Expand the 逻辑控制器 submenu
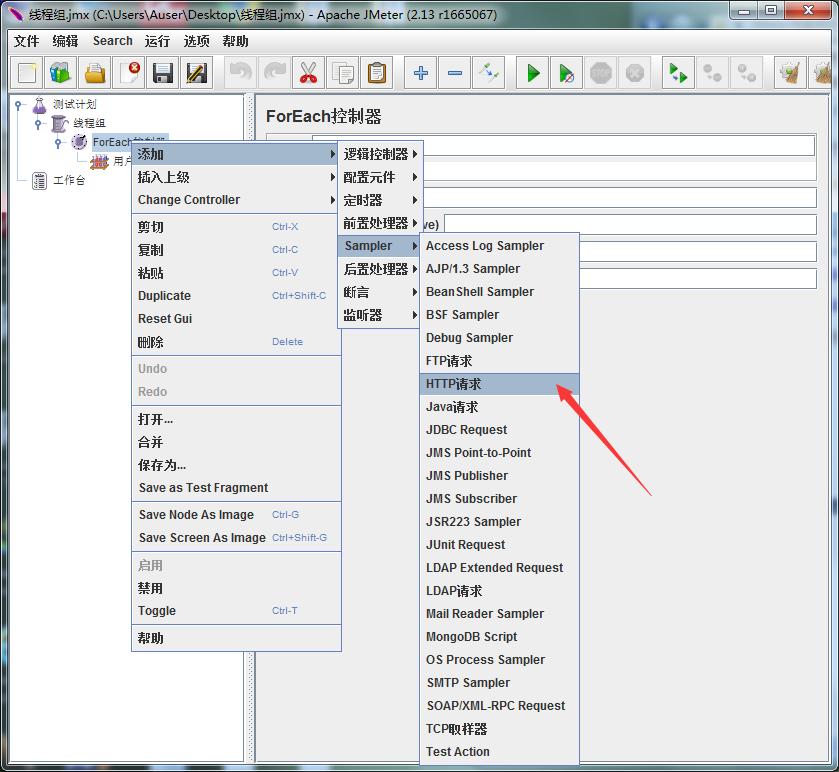The height and width of the screenshot is (772, 839). point(380,154)
